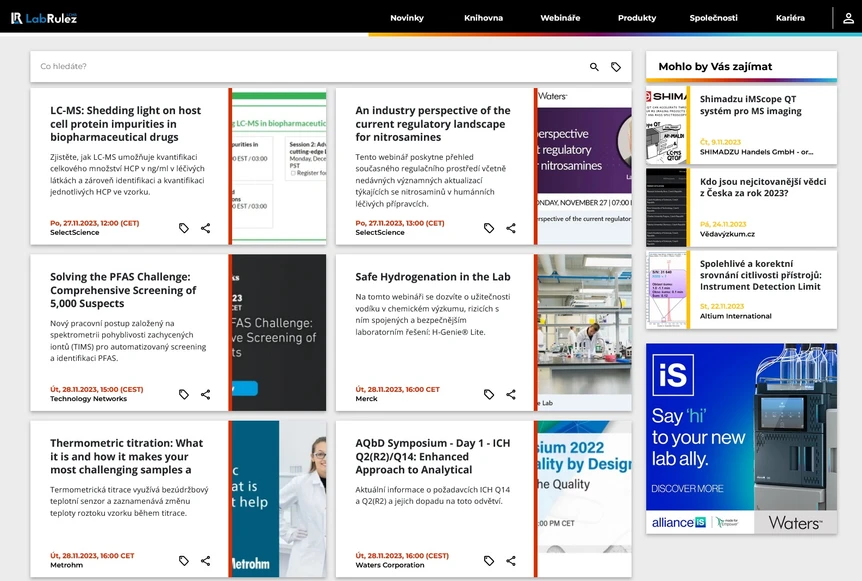Click the 'Mohlo by Vás zajímat' heading
The width and height of the screenshot is (862, 581).
(715, 67)
